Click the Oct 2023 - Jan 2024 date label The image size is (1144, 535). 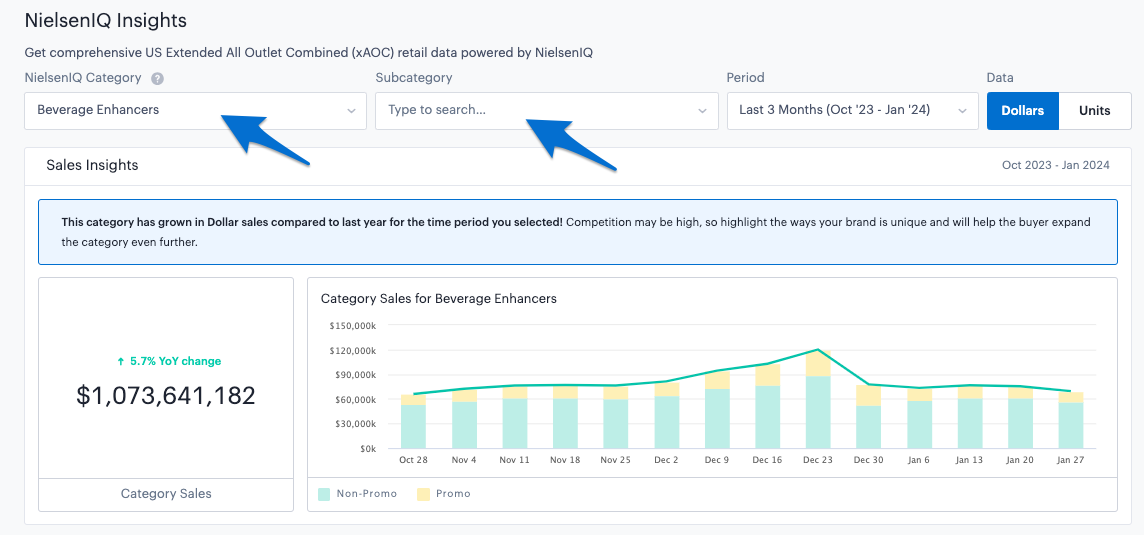pos(1056,166)
